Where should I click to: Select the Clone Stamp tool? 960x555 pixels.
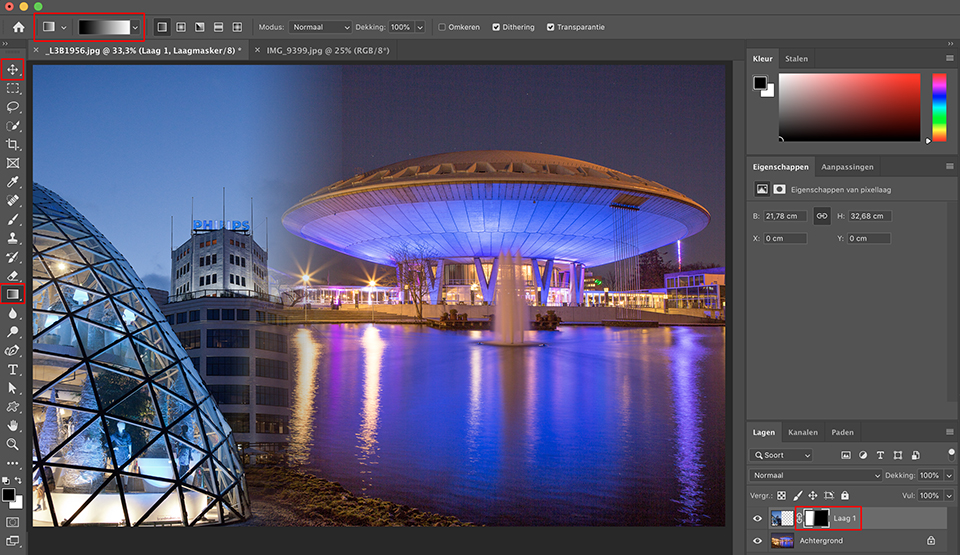point(12,238)
